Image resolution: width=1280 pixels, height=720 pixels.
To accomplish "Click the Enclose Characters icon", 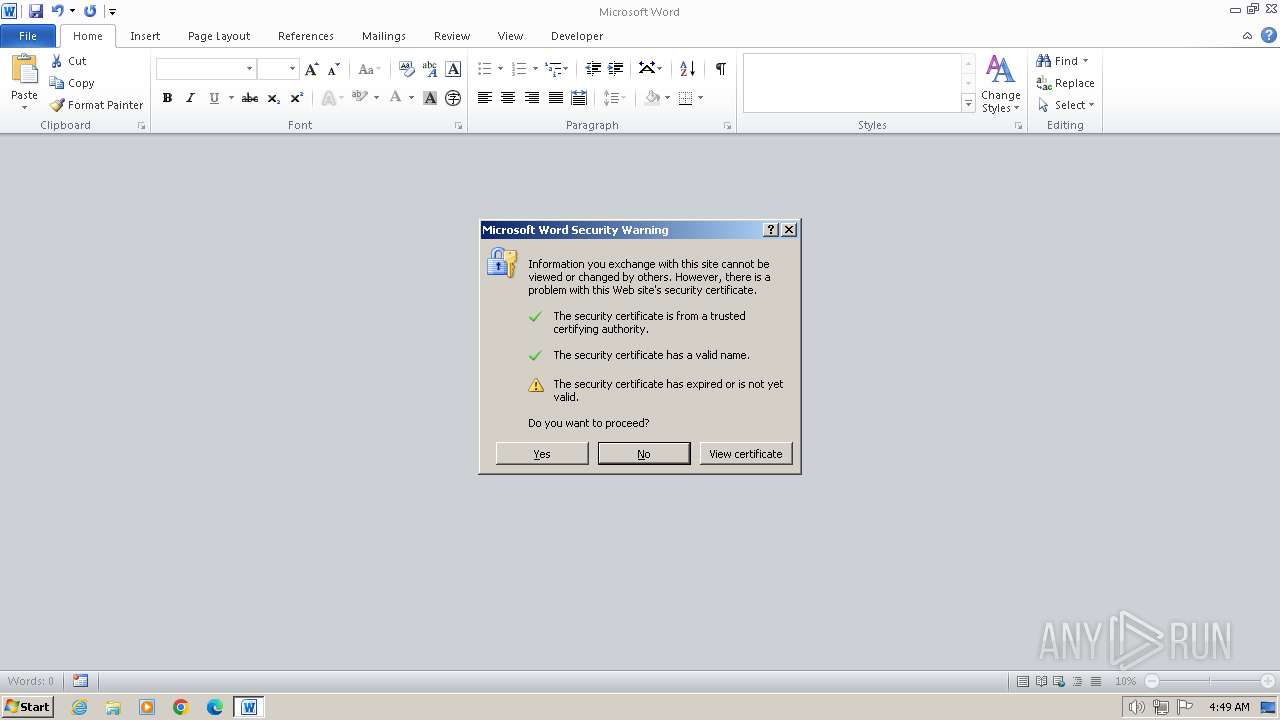I will click(453, 98).
